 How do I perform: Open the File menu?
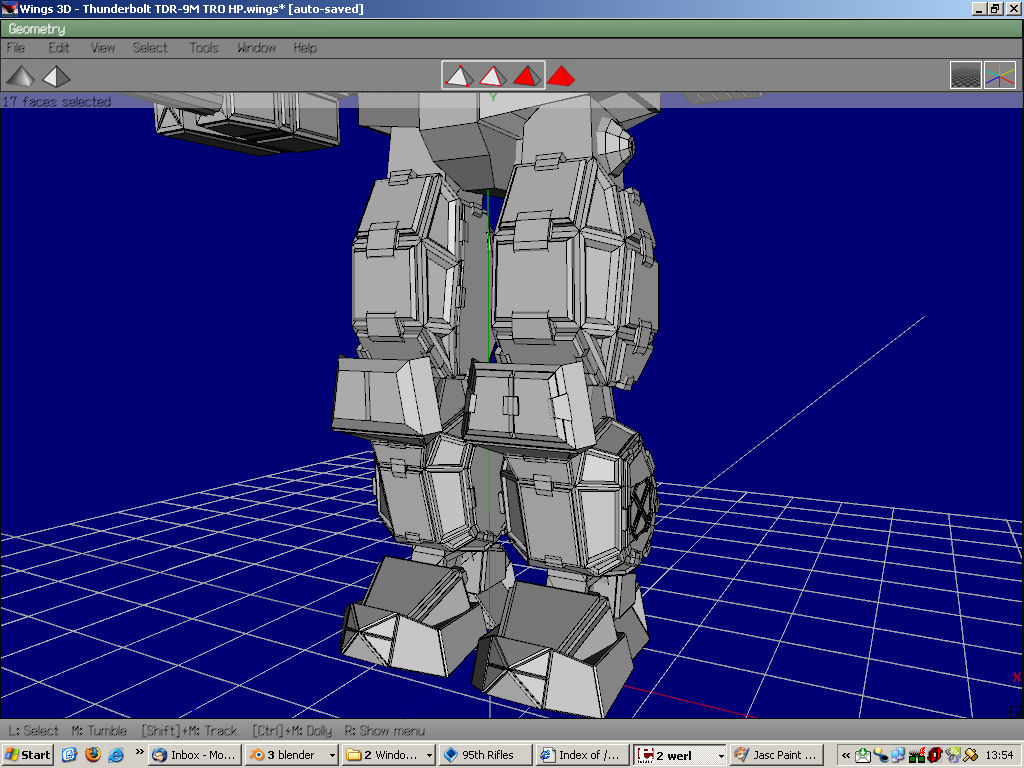point(16,48)
